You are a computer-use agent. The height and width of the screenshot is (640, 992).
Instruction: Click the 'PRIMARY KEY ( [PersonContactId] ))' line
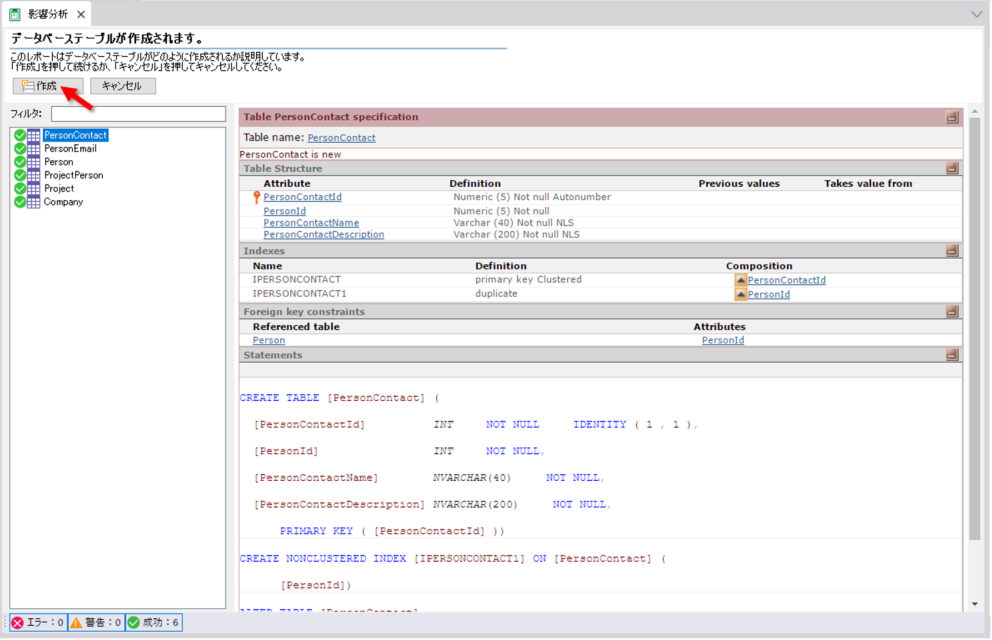pyautogui.click(x=392, y=531)
